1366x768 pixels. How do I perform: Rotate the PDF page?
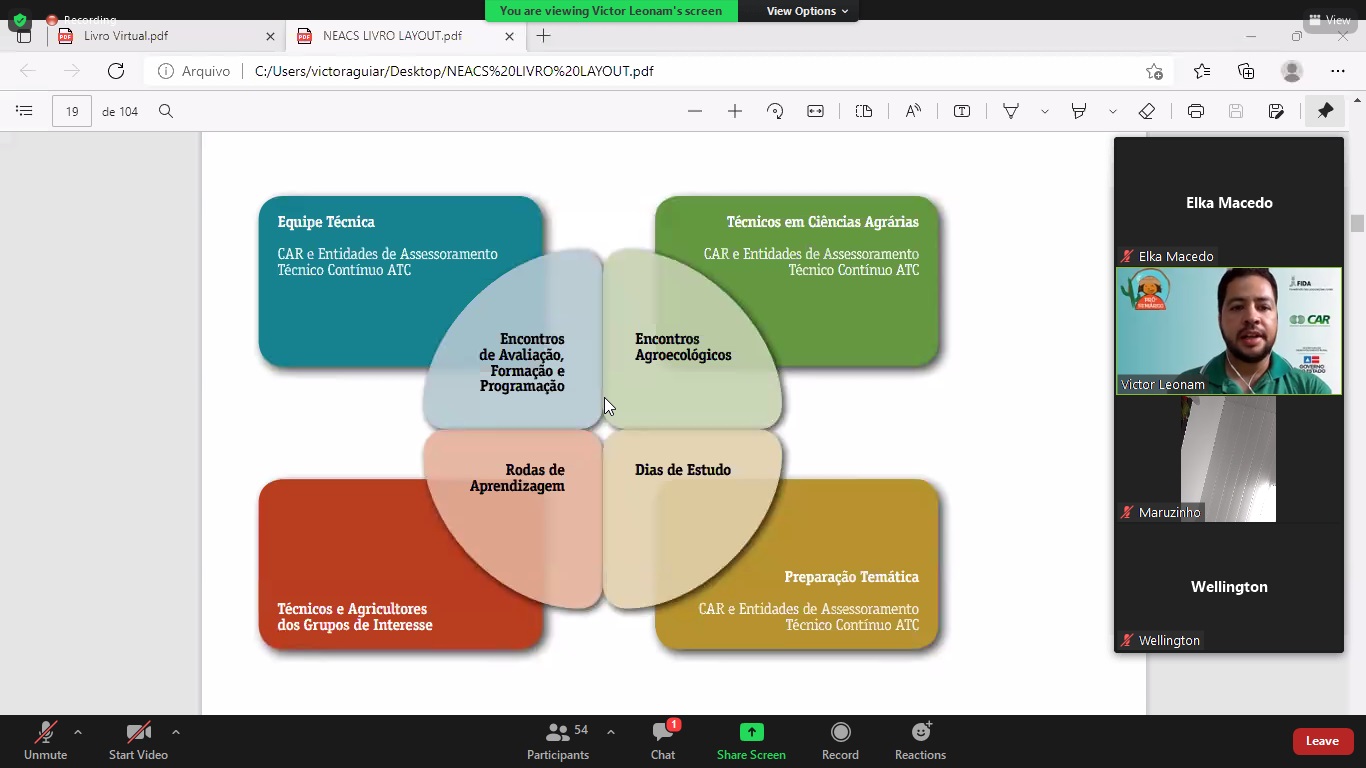click(x=775, y=111)
